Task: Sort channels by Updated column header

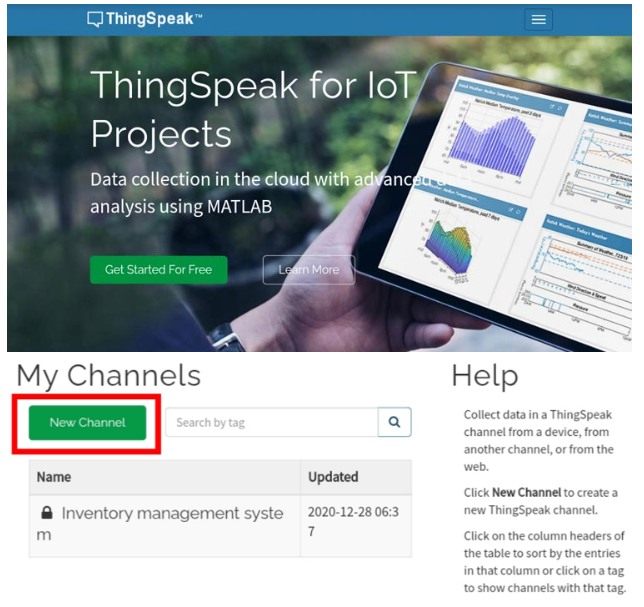Action: pos(333,477)
